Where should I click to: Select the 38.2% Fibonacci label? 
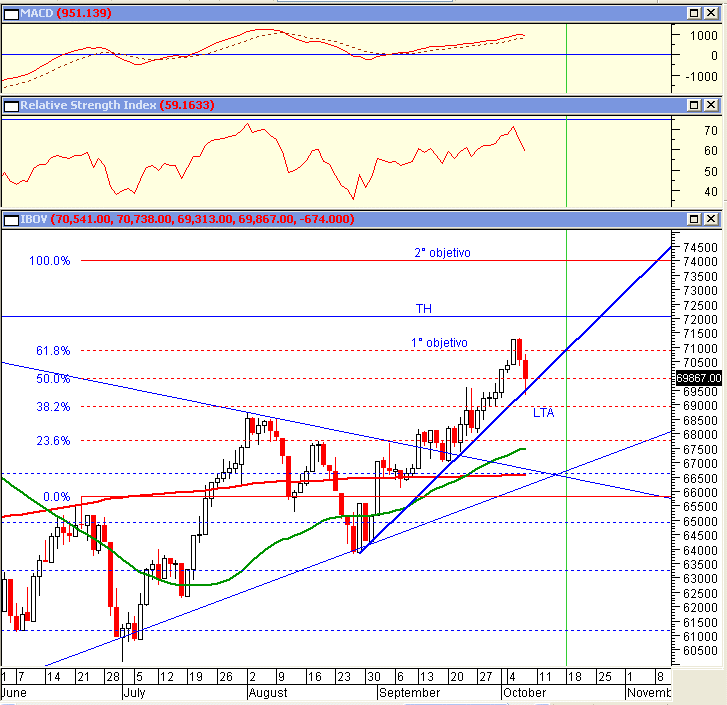53,406
